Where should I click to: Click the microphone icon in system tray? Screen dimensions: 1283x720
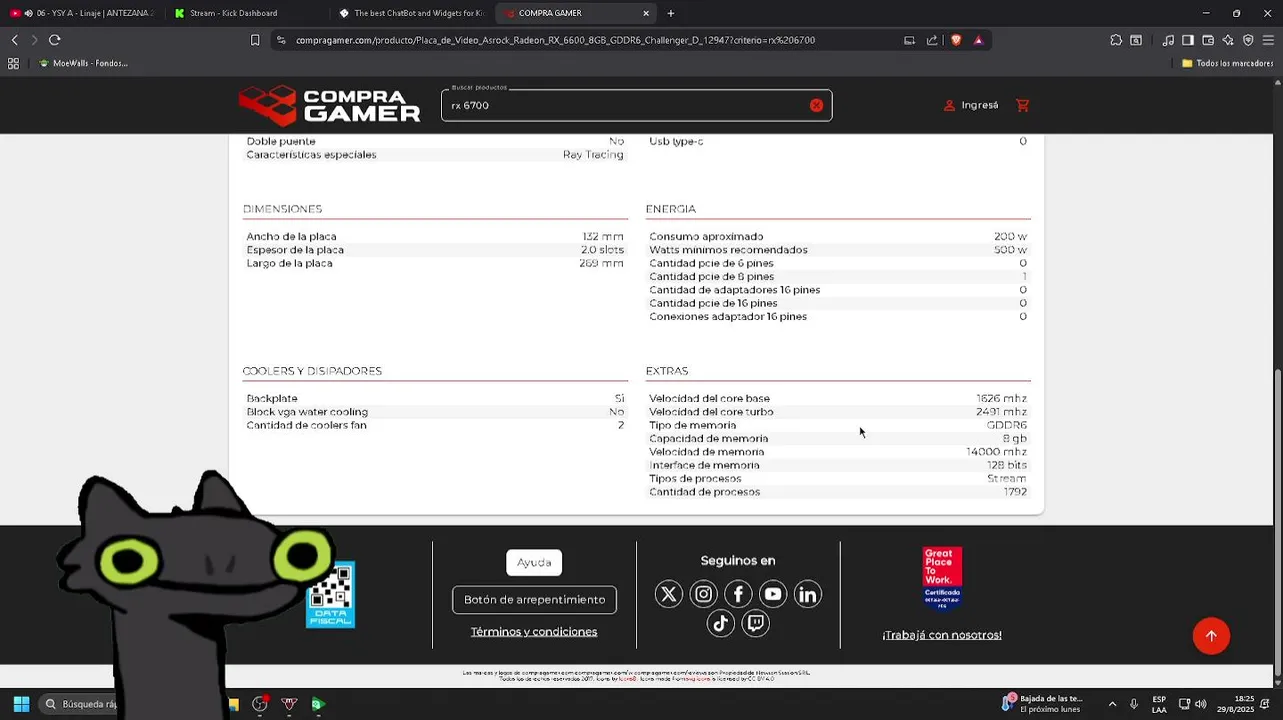[x=1133, y=704]
